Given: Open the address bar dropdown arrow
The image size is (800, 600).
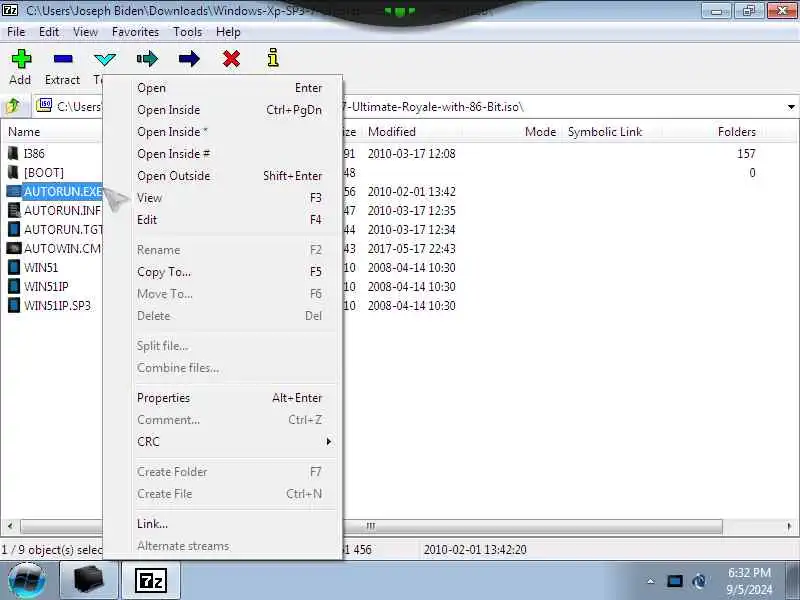Looking at the screenshot, I should [791, 107].
